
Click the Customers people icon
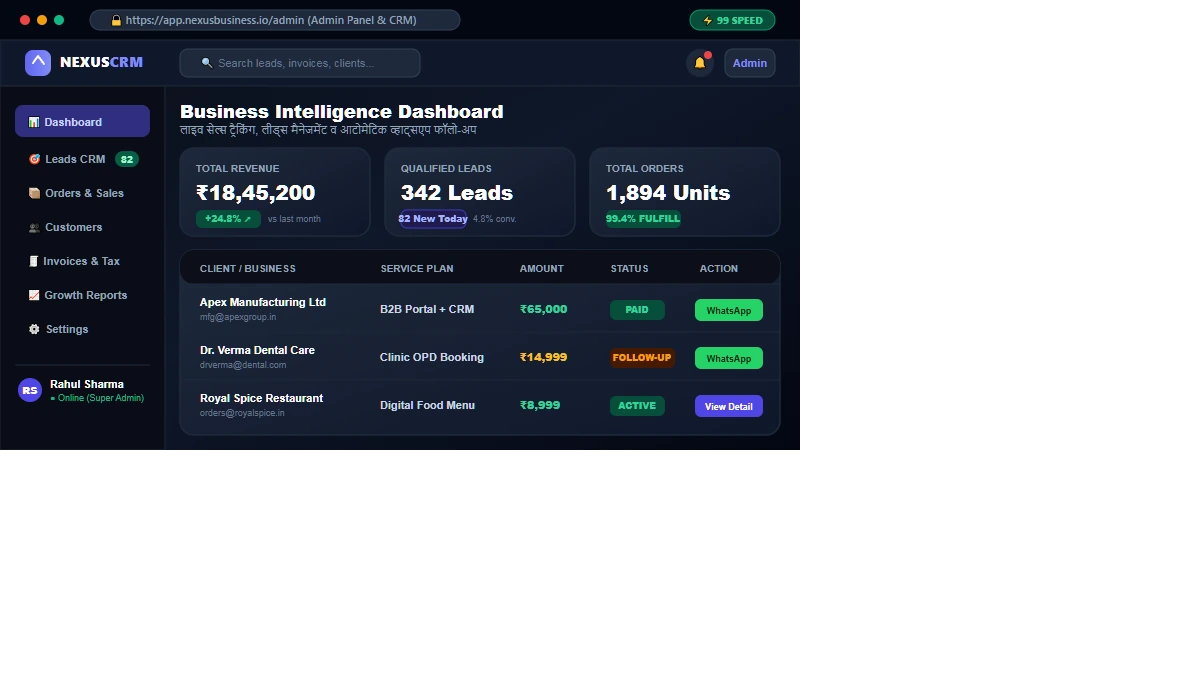tap(34, 227)
